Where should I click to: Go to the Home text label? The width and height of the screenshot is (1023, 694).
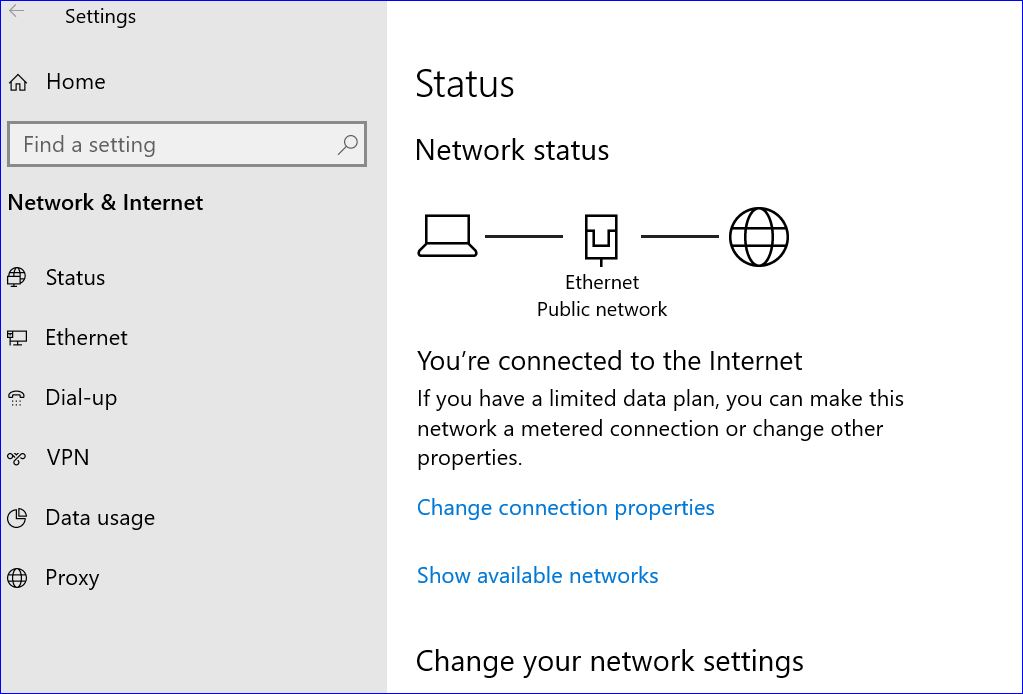tap(75, 82)
